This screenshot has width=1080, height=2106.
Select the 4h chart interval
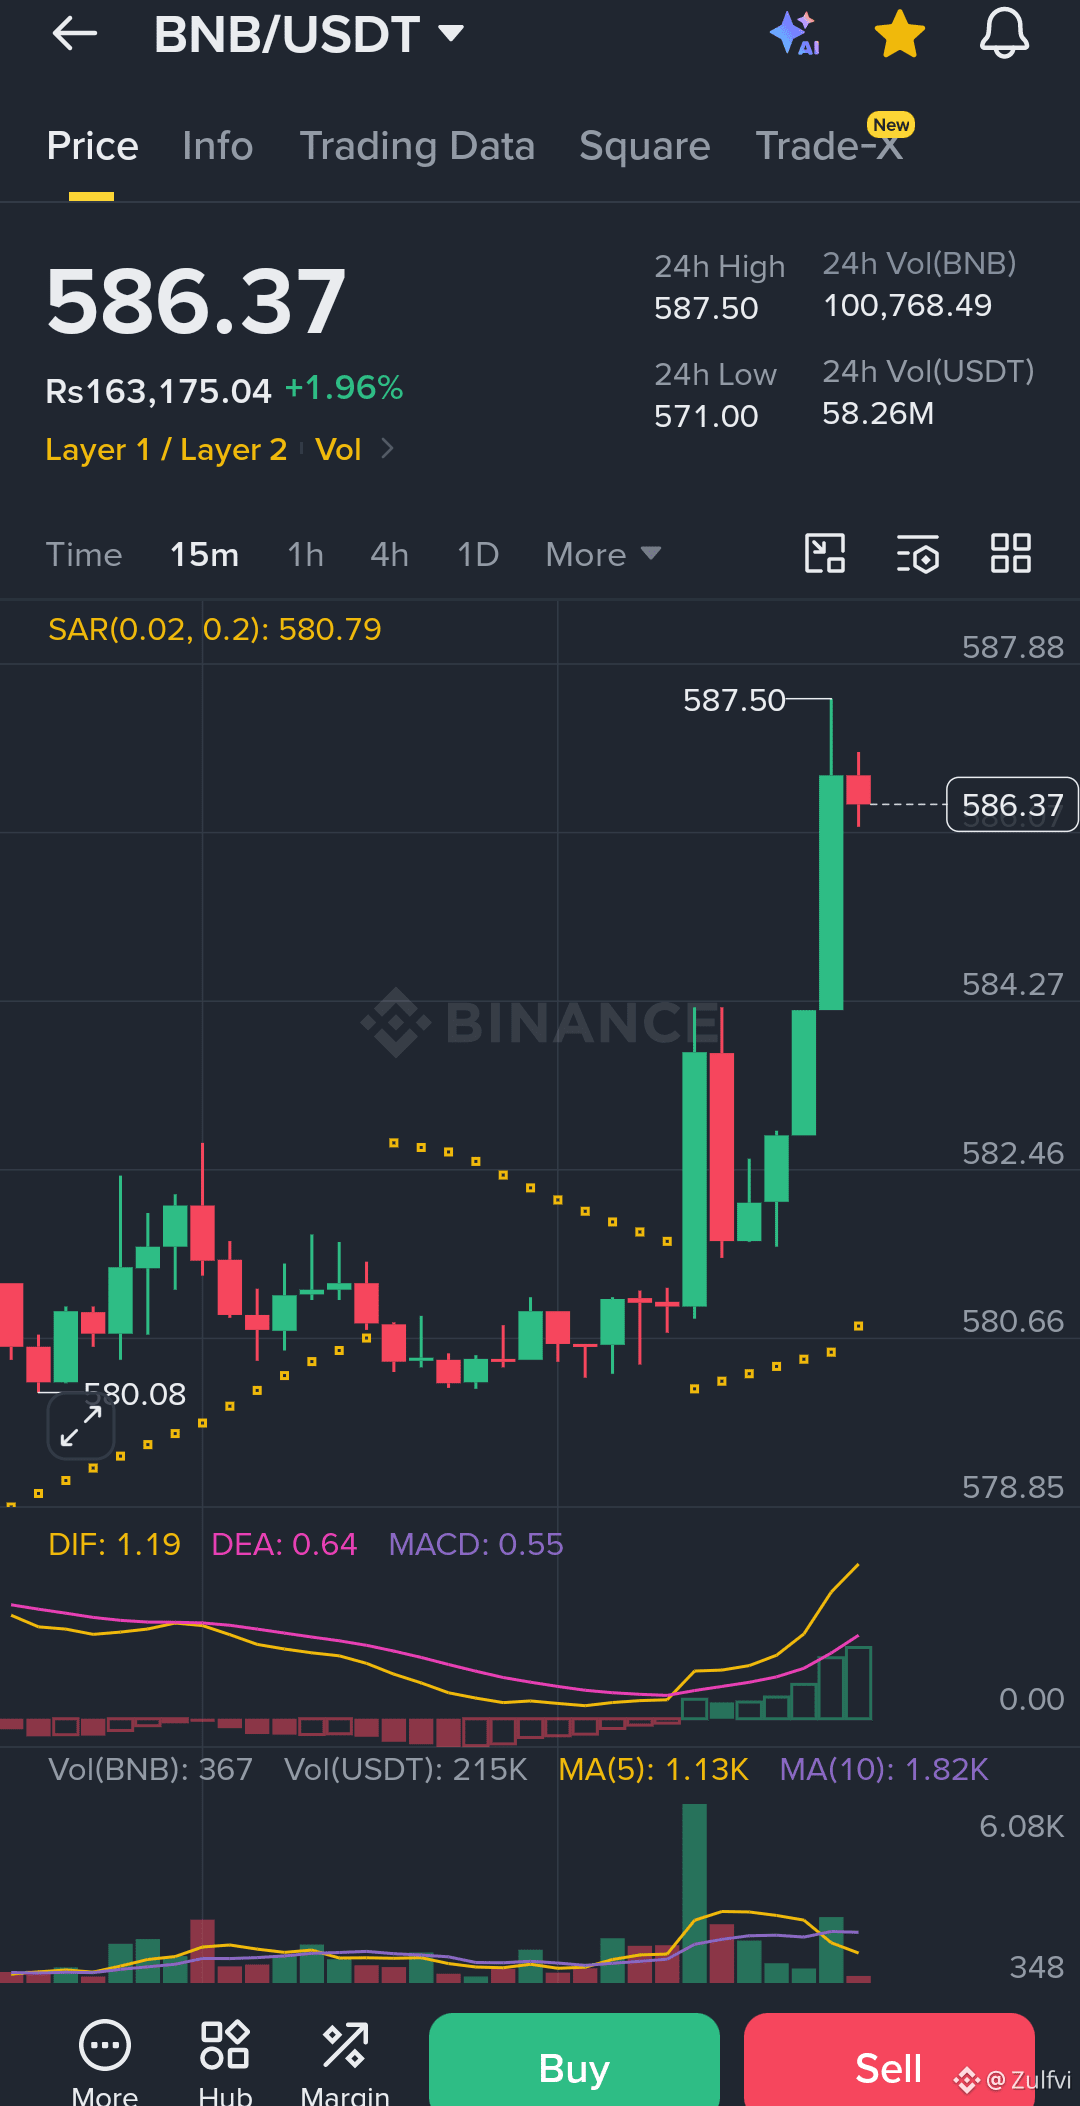point(390,554)
